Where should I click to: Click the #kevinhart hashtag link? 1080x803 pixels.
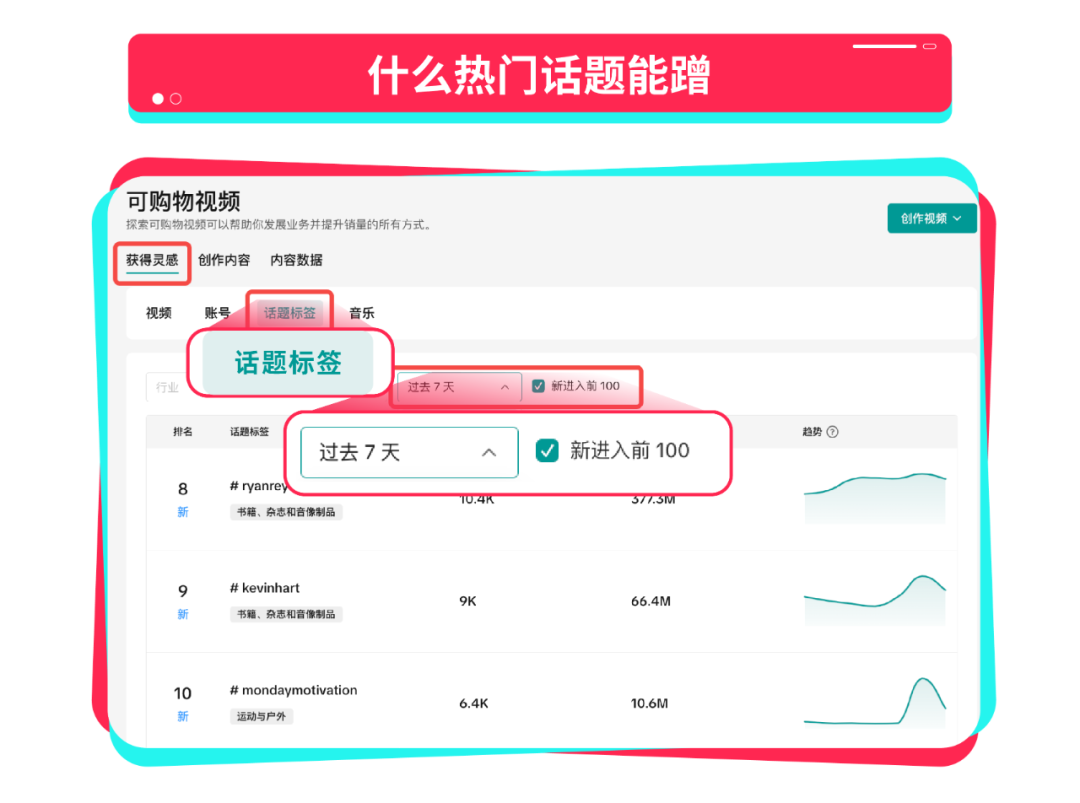pos(263,588)
